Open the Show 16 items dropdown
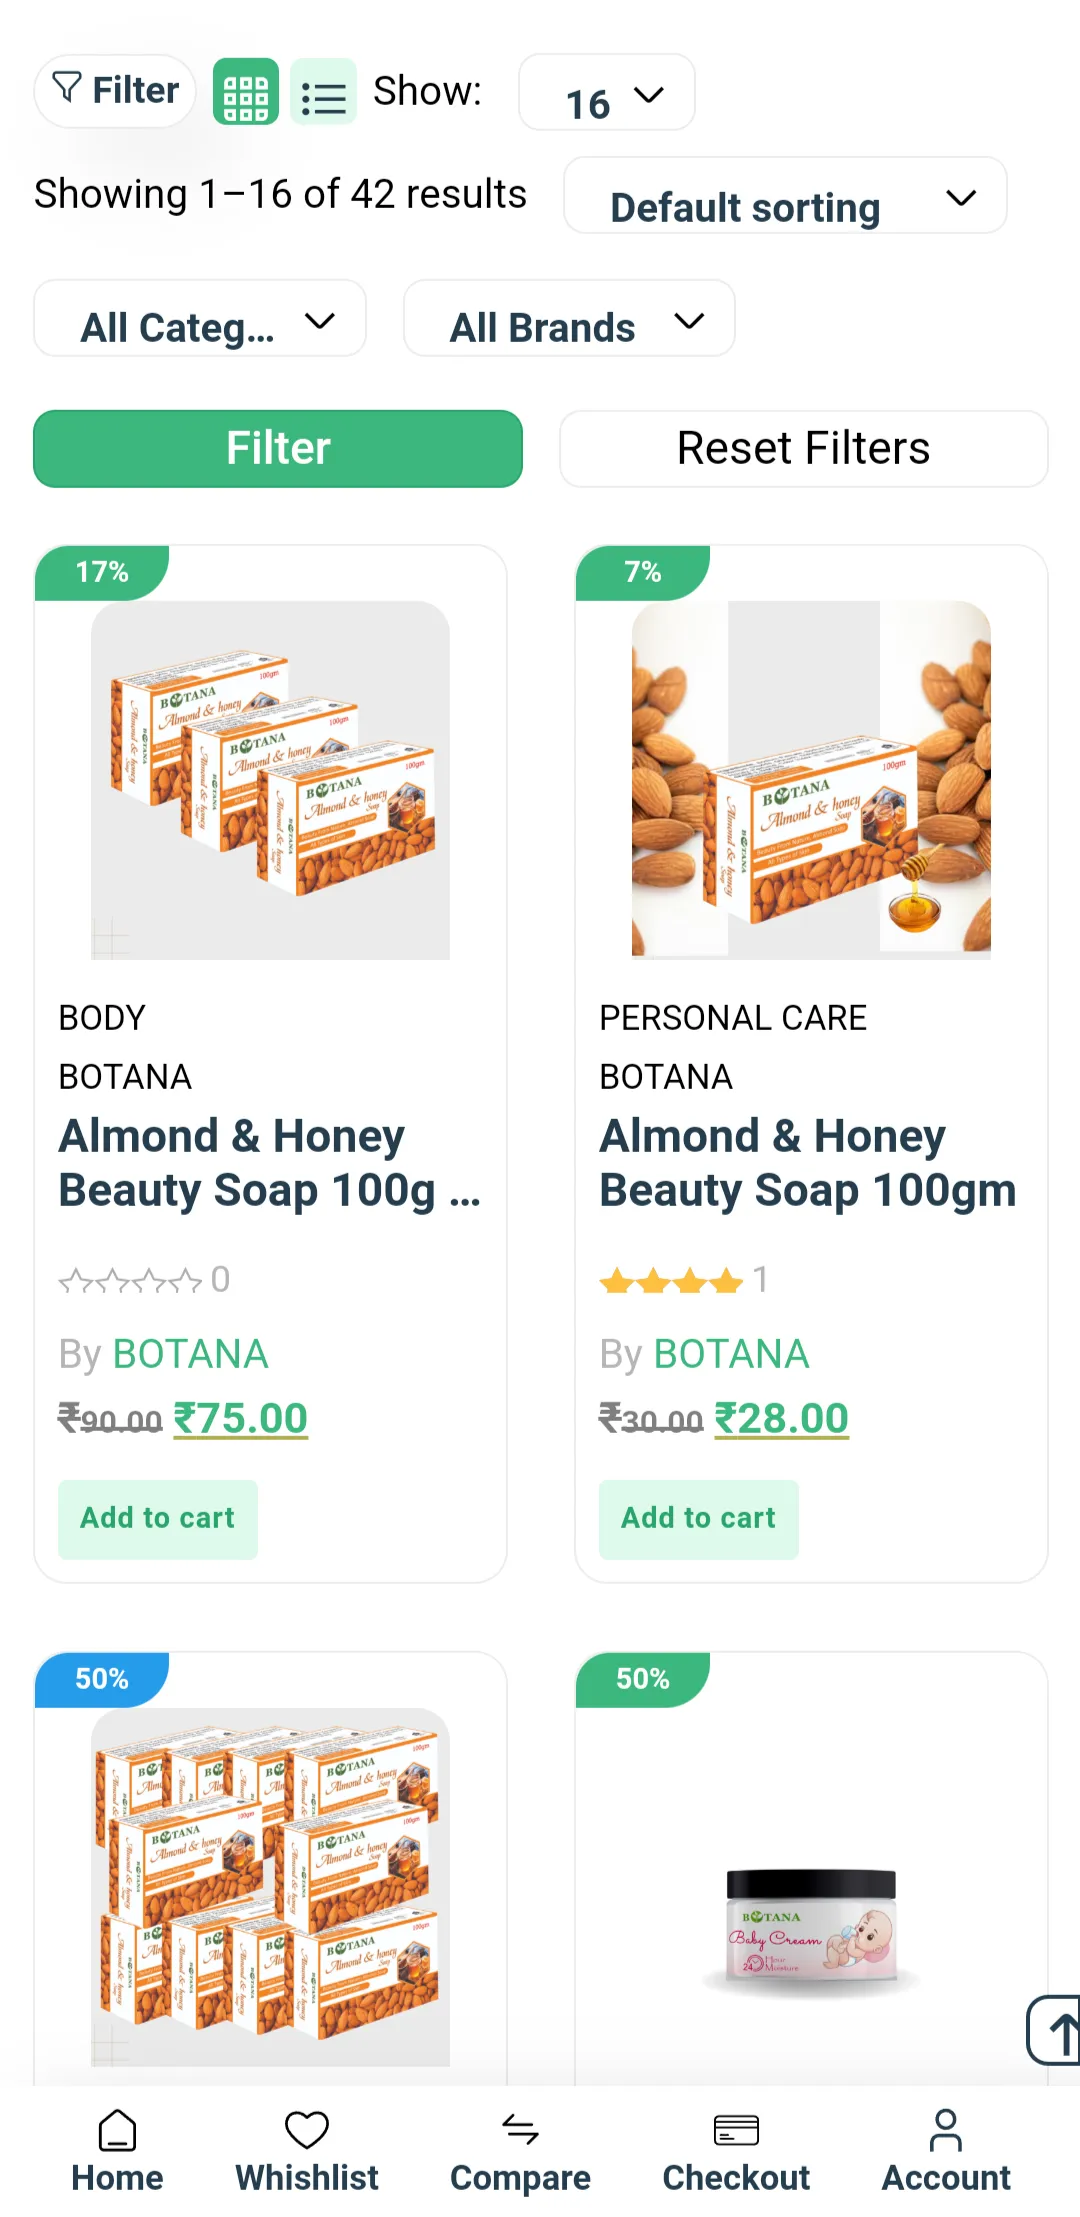 [x=606, y=94]
